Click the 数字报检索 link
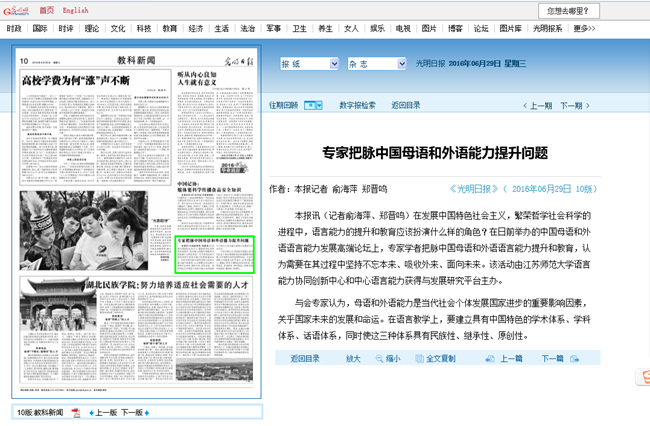The width and height of the screenshot is (650, 426). 357,105
